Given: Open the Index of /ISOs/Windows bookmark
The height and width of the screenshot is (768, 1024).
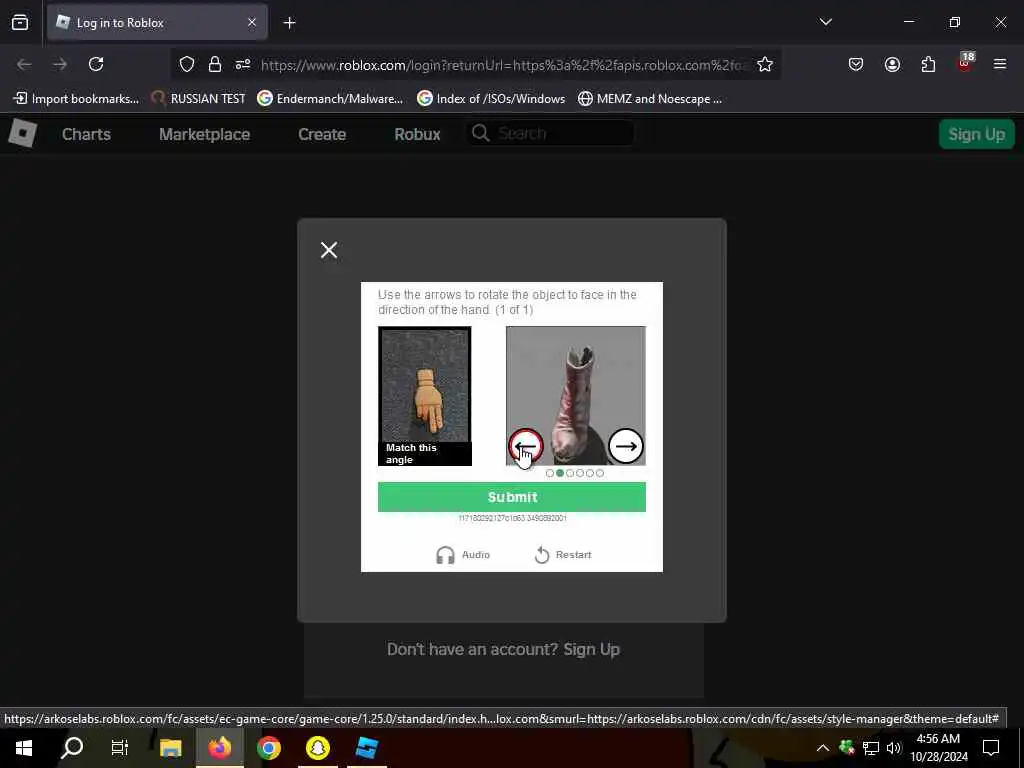Looking at the screenshot, I should pyautogui.click(x=491, y=99).
